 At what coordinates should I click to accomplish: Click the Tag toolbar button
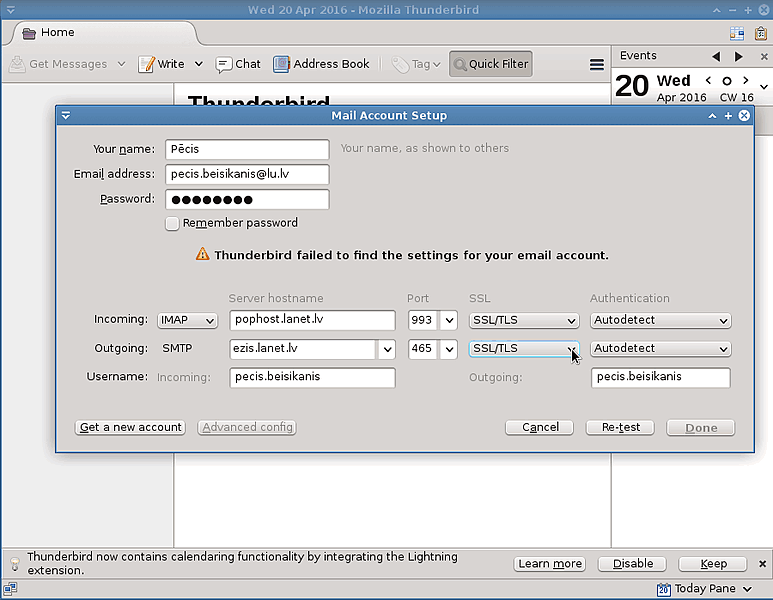tap(415, 64)
